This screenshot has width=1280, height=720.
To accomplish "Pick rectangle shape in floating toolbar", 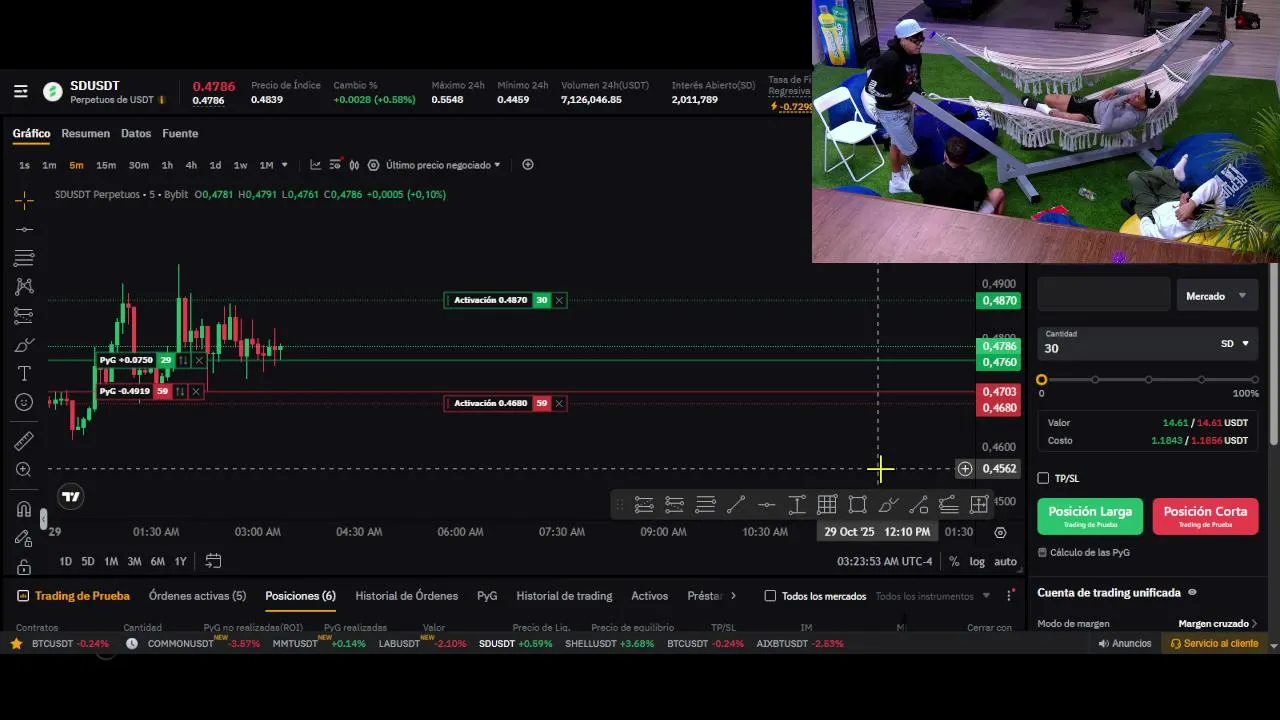I will pyautogui.click(x=858, y=505).
